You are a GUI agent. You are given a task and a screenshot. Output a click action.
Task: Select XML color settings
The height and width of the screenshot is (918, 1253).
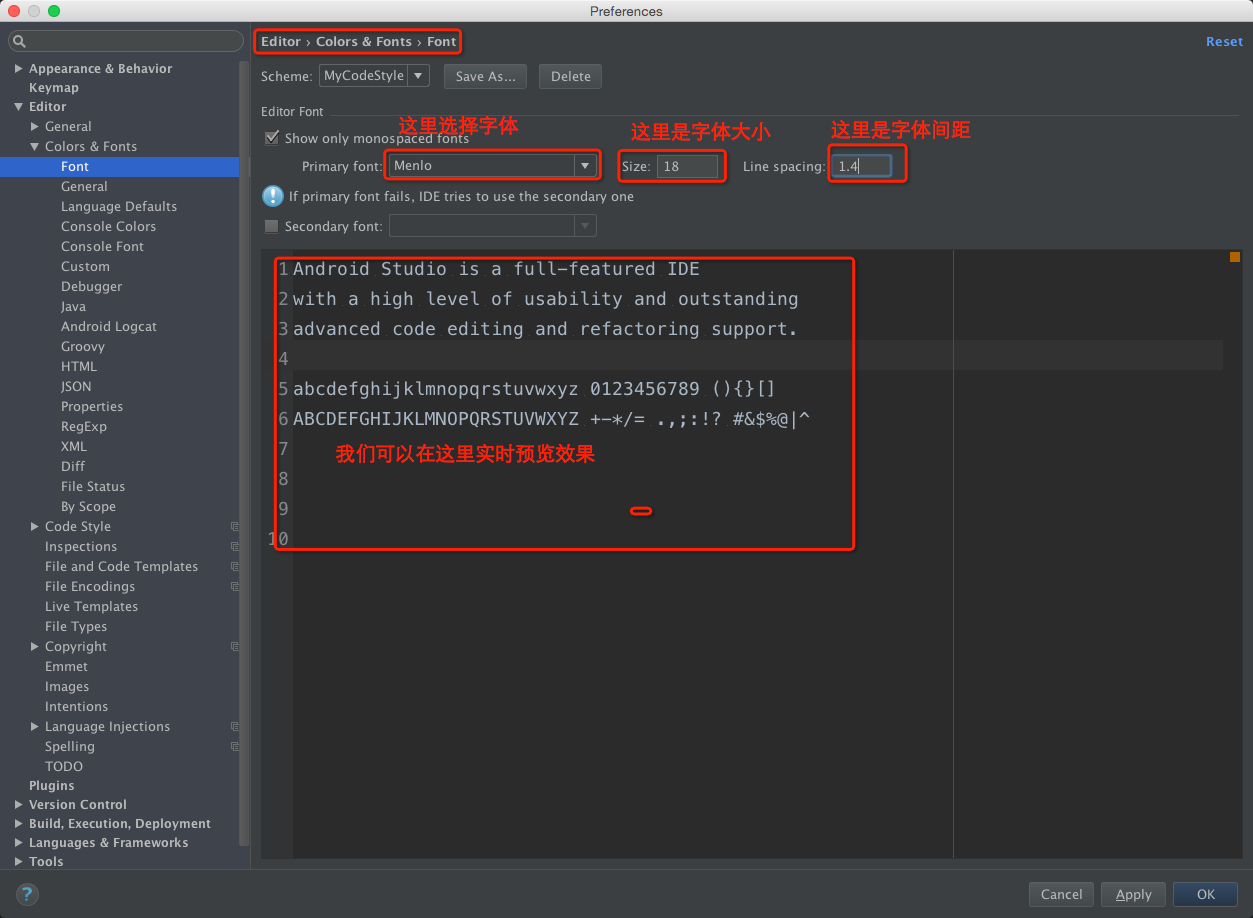coord(74,447)
